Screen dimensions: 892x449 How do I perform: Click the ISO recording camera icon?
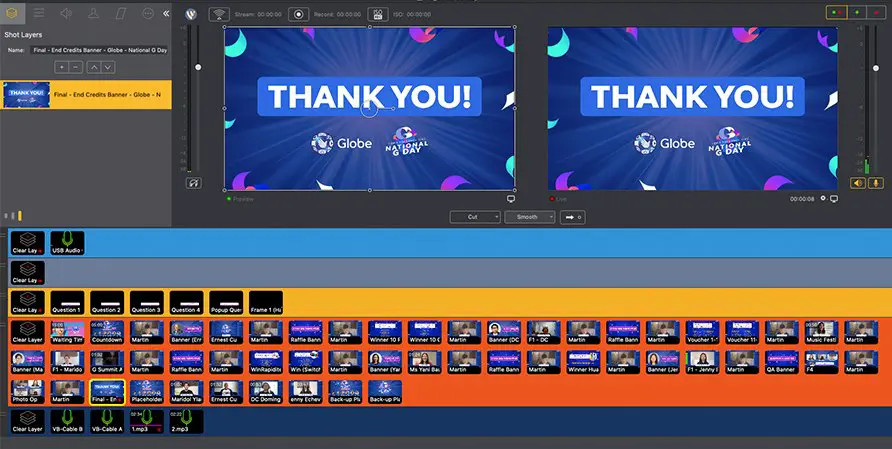pos(377,15)
